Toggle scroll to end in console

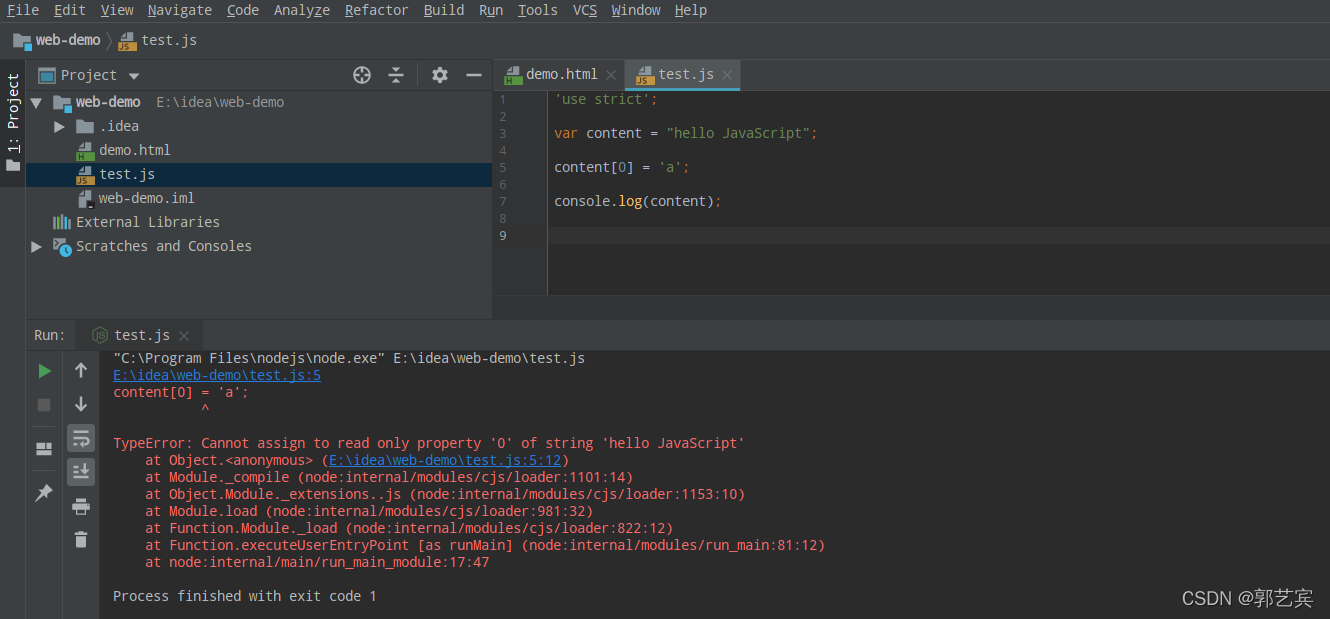pos(81,472)
